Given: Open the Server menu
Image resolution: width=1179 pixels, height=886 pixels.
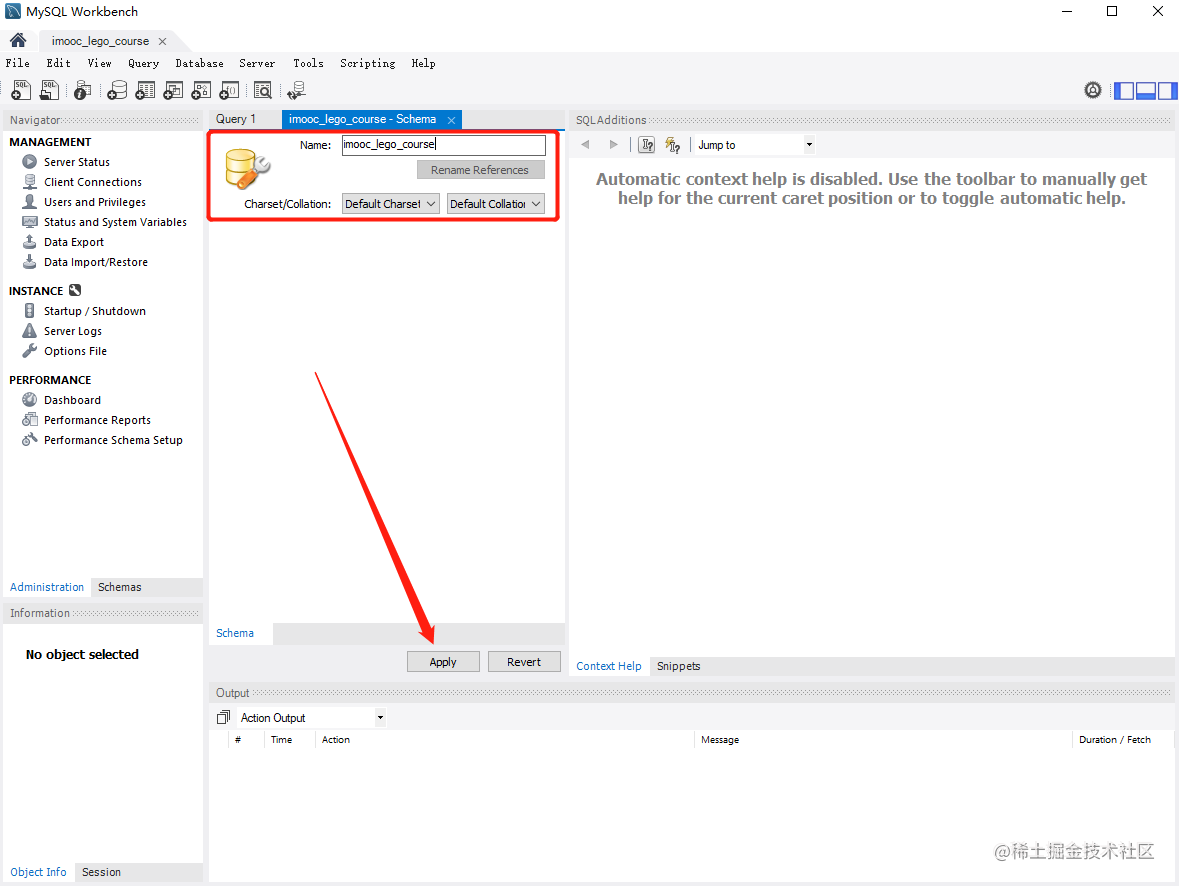Looking at the screenshot, I should point(257,63).
